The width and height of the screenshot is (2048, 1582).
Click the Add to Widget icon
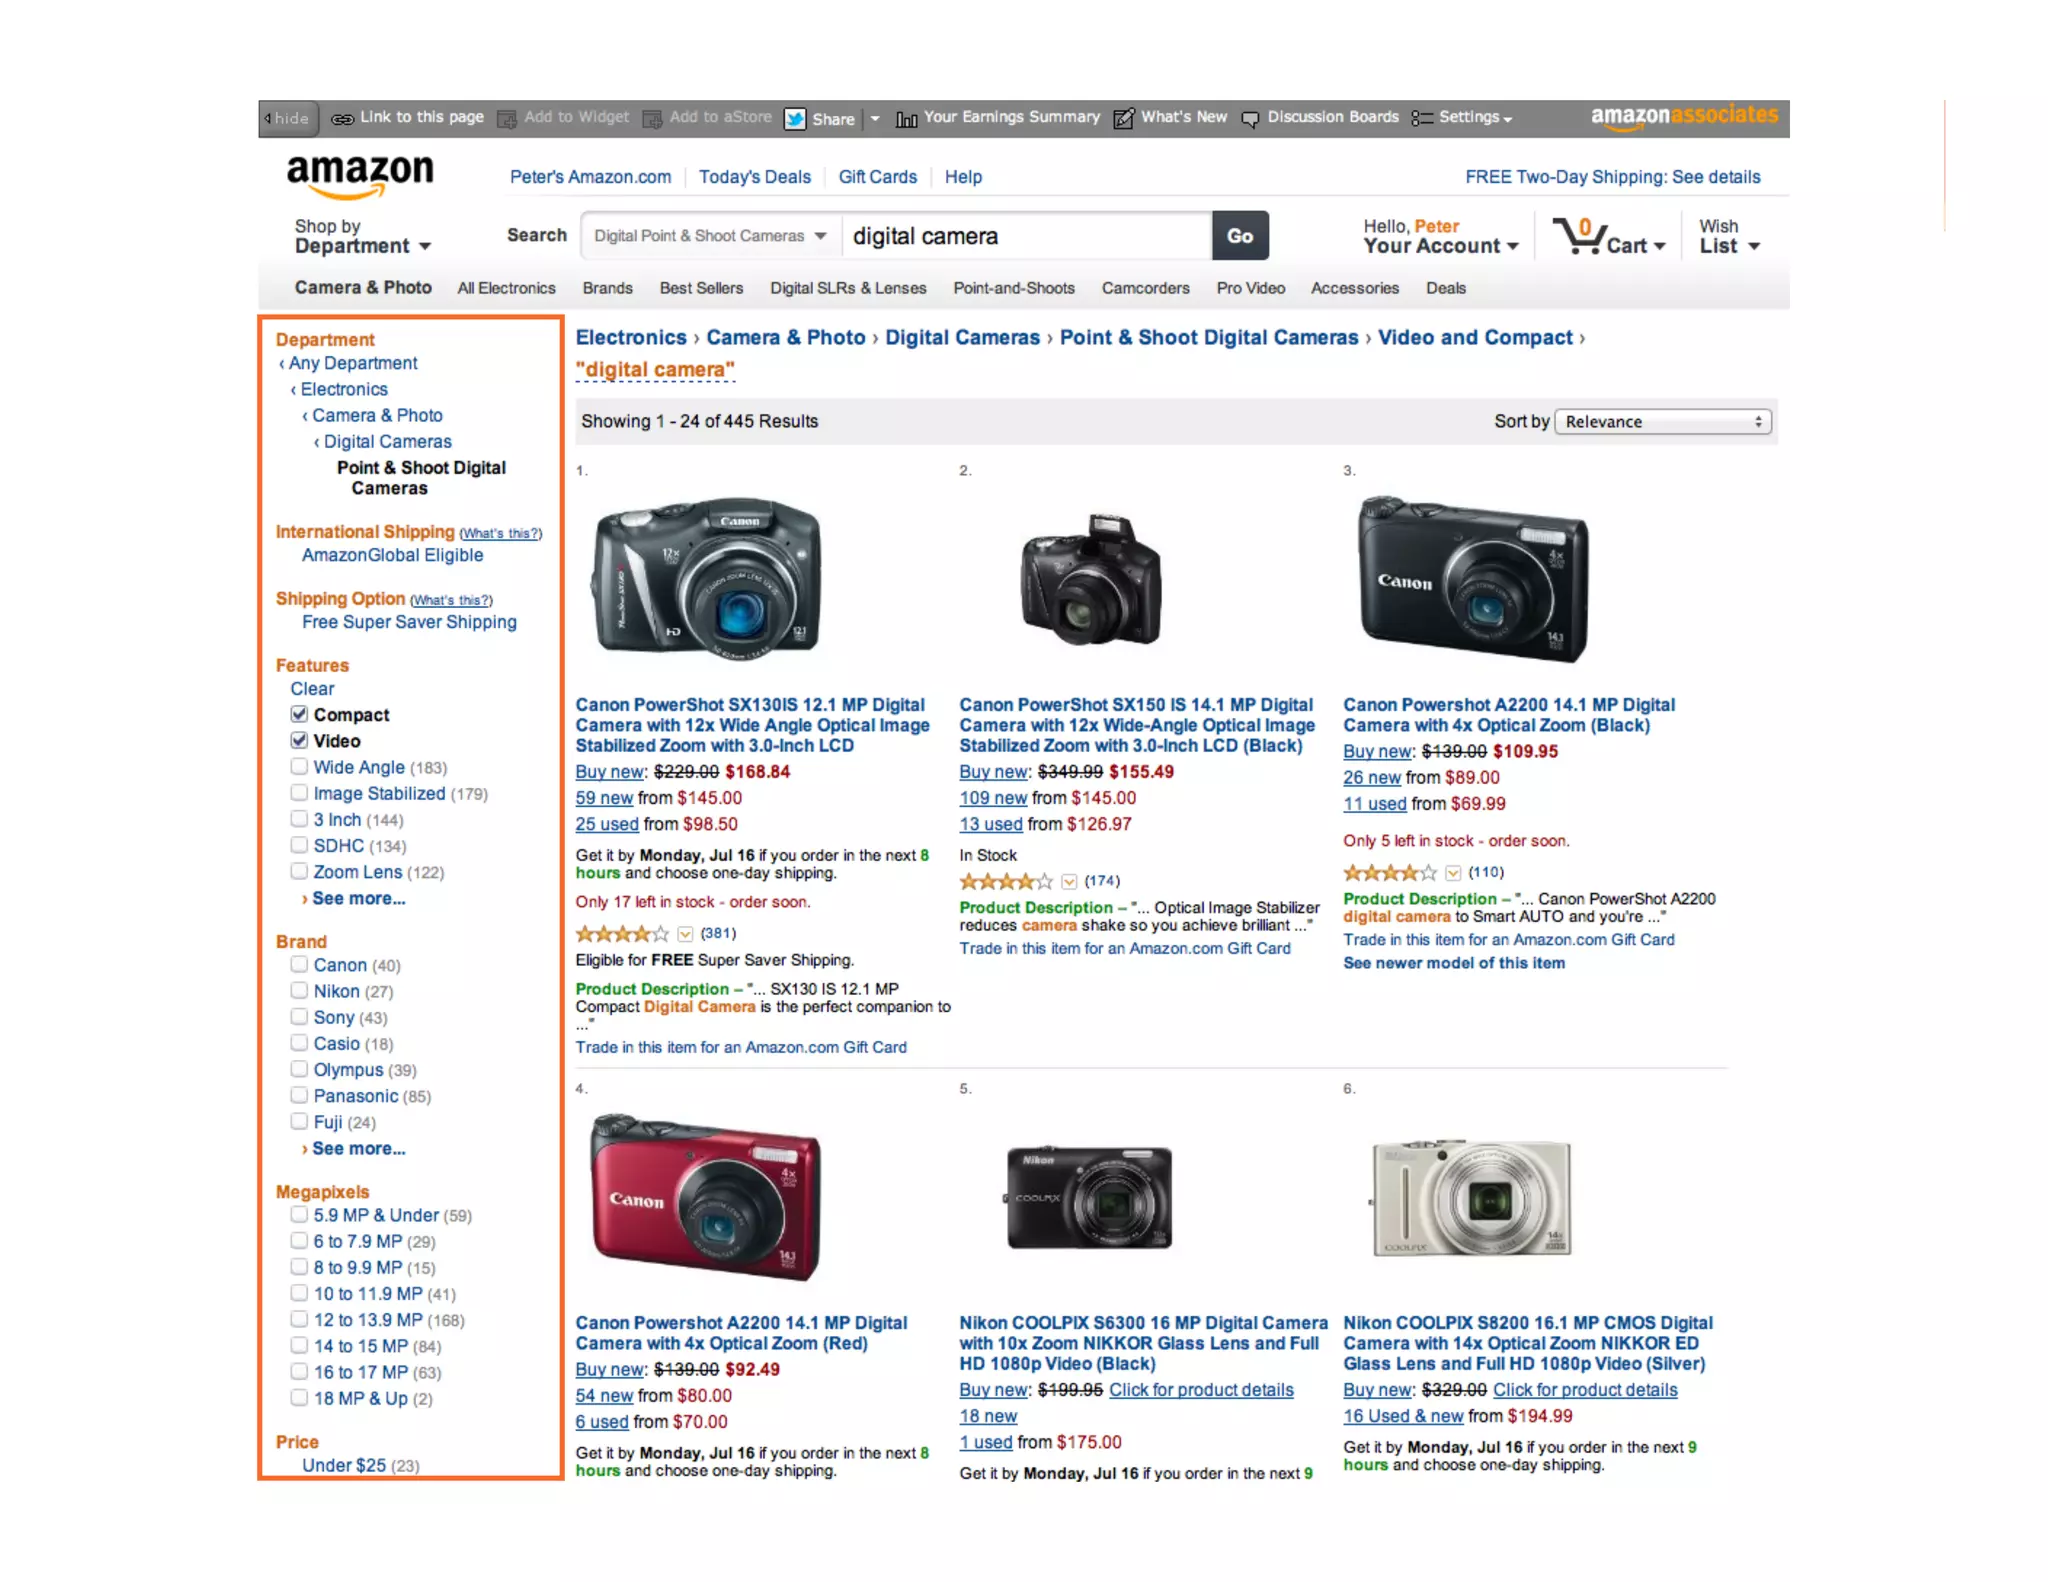click(506, 119)
